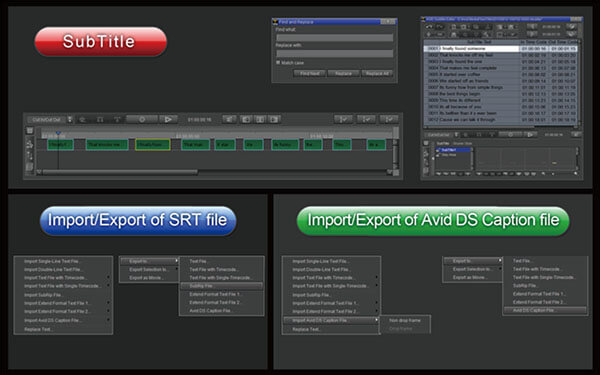
Task: Click the undo arrow icon in the timeline toolbar
Action: [82, 120]
